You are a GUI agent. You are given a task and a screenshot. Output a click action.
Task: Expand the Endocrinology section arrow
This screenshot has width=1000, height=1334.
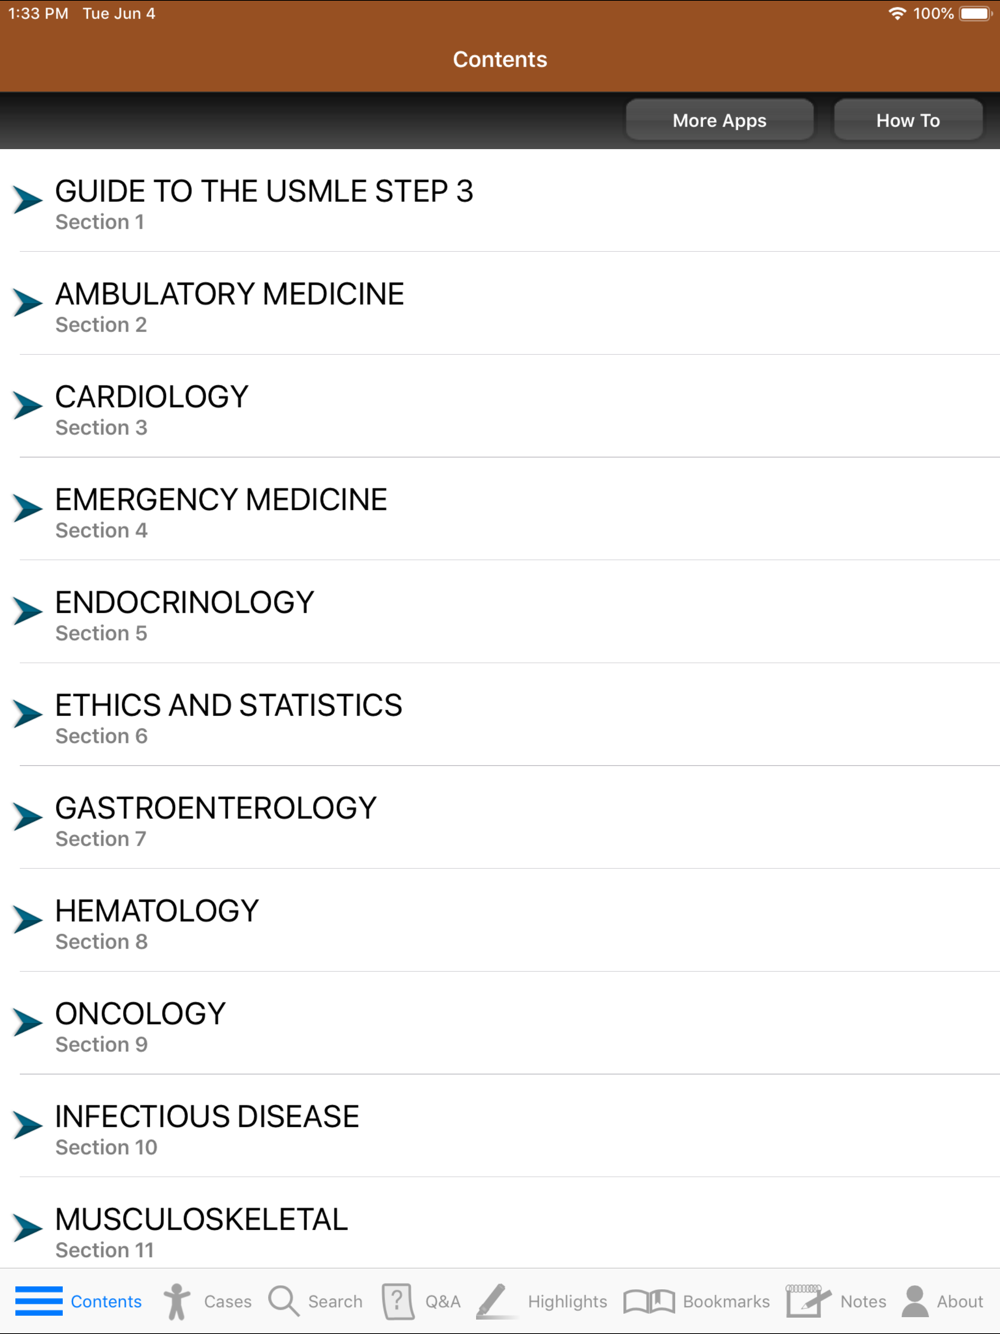coord(28,611)
